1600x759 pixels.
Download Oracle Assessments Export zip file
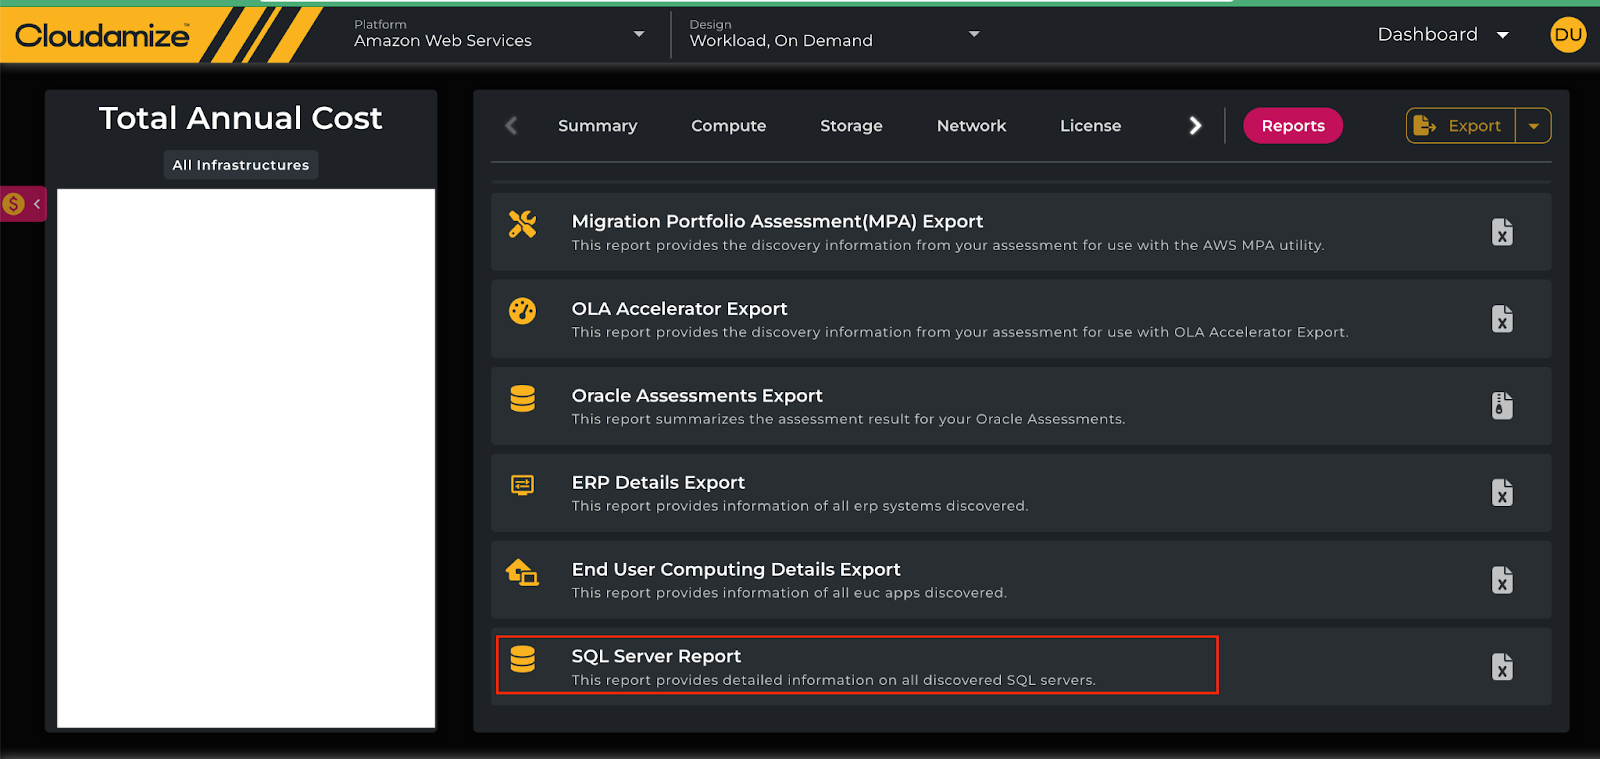pos(1501,406)
